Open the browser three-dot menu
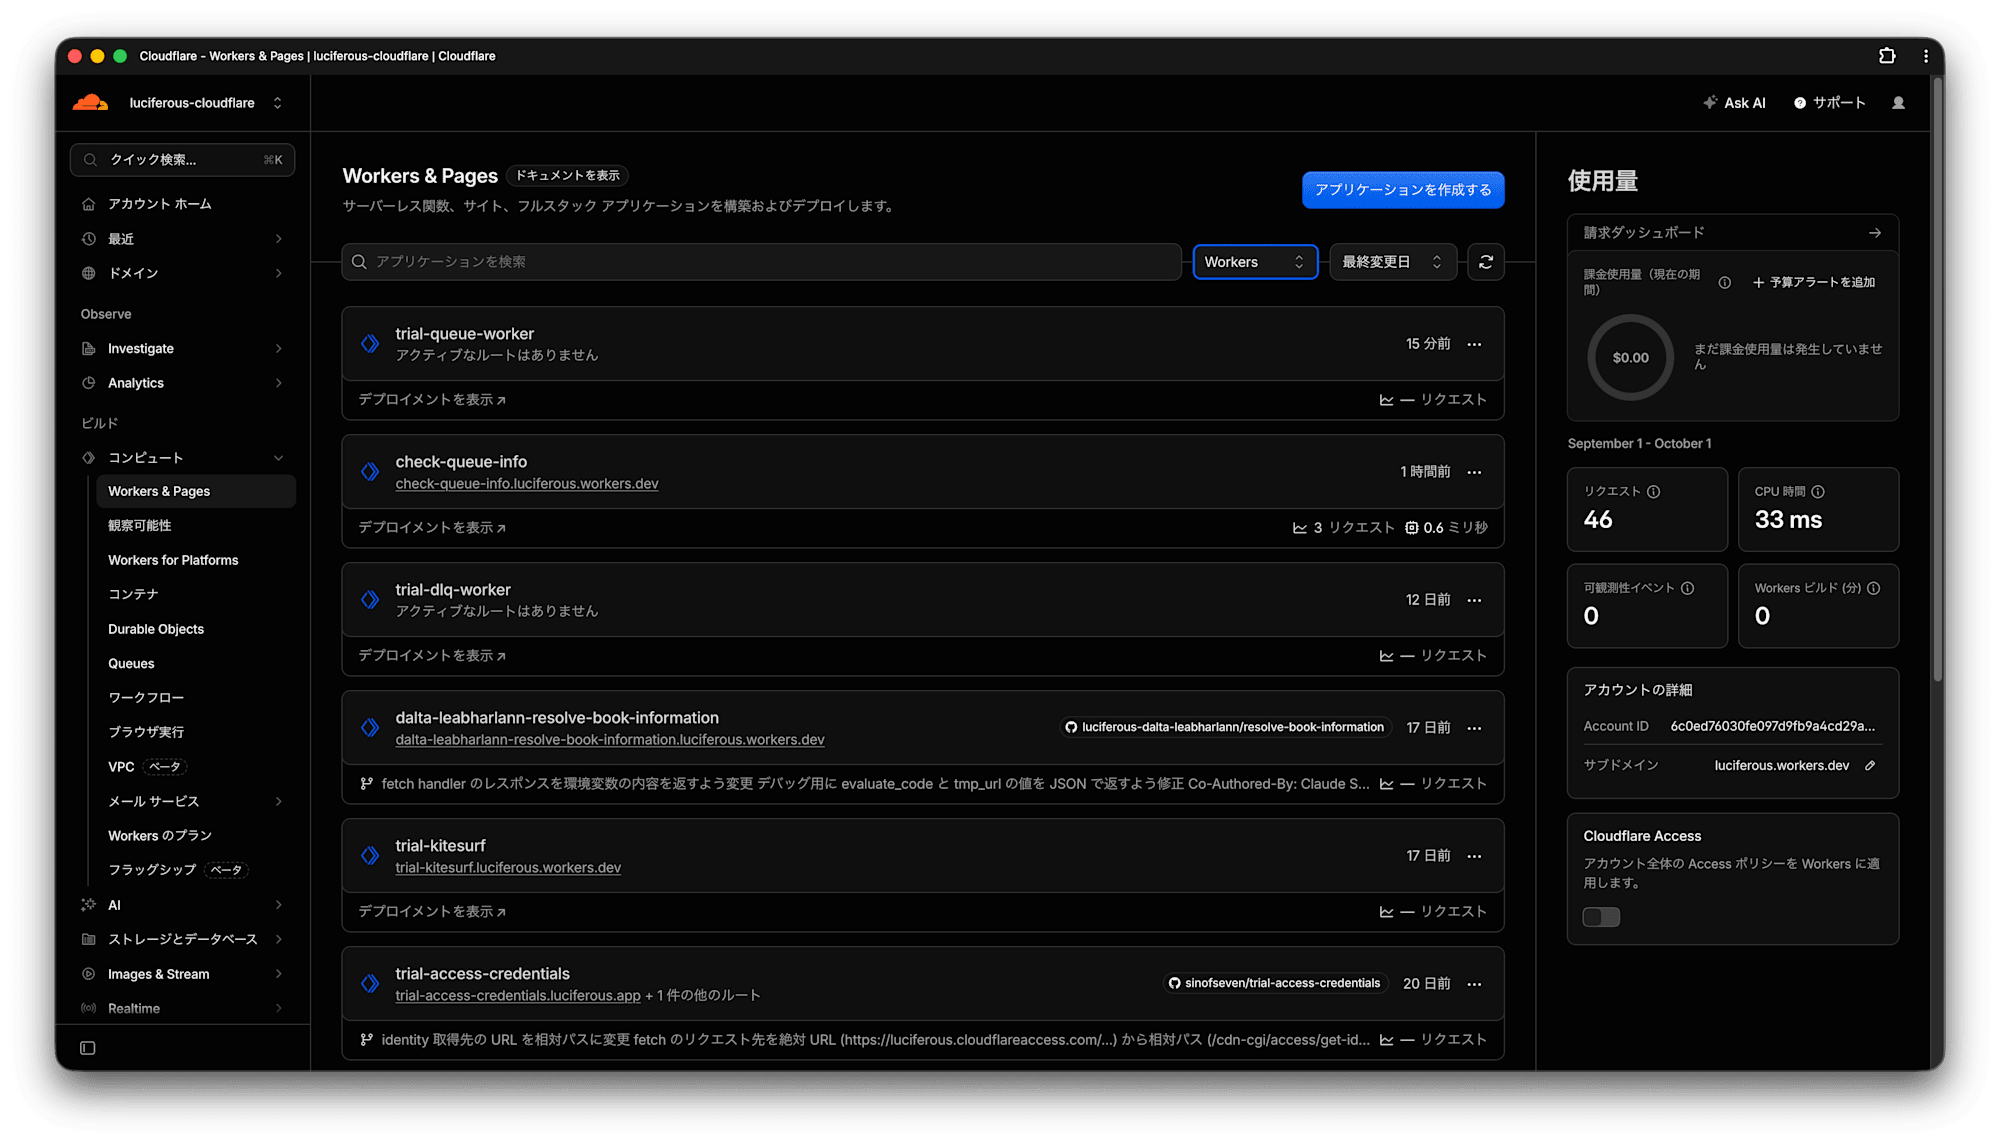2000x1144 pixels. pos(1926,56)
